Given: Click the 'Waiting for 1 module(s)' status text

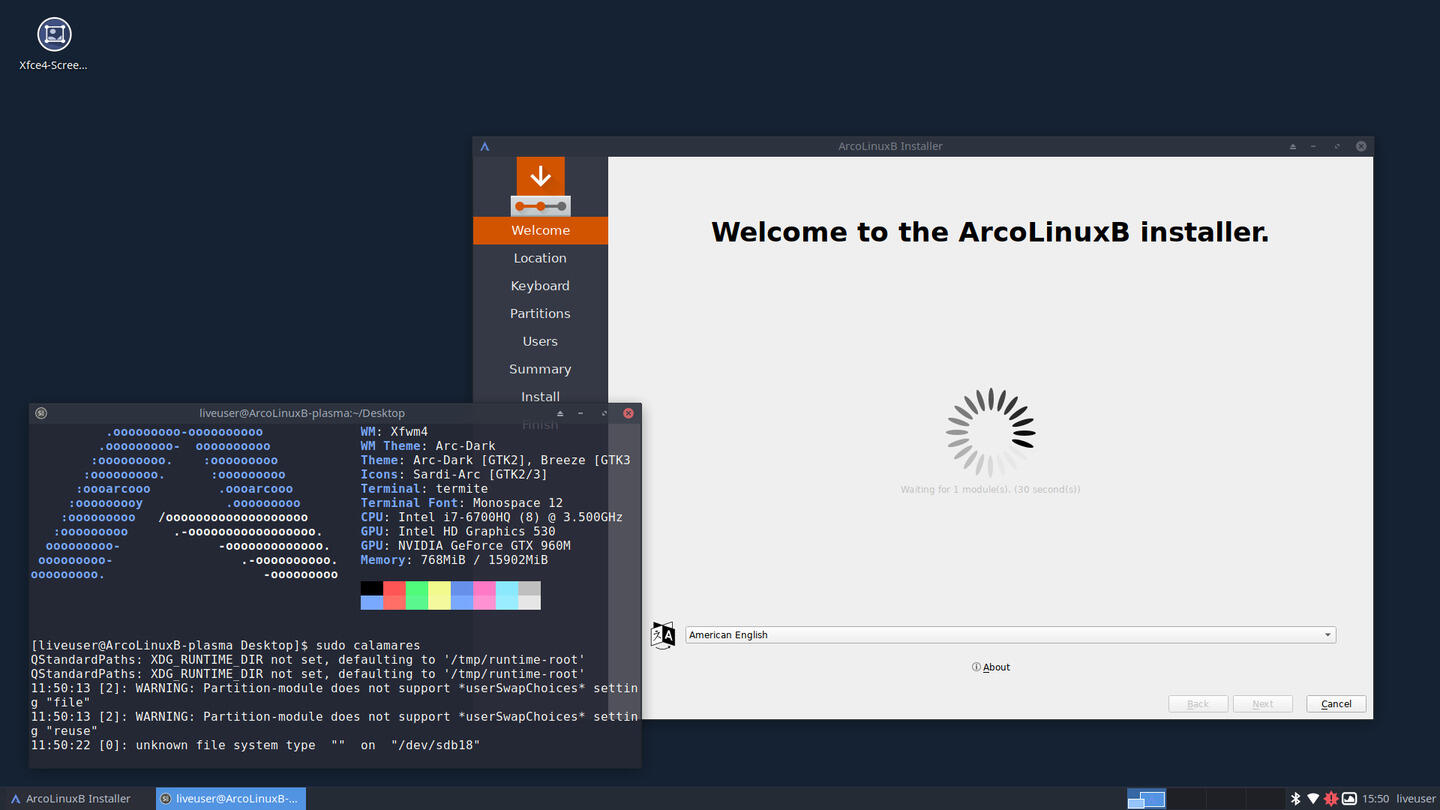Looking at the screenshot, I should [x=990, y=490].
